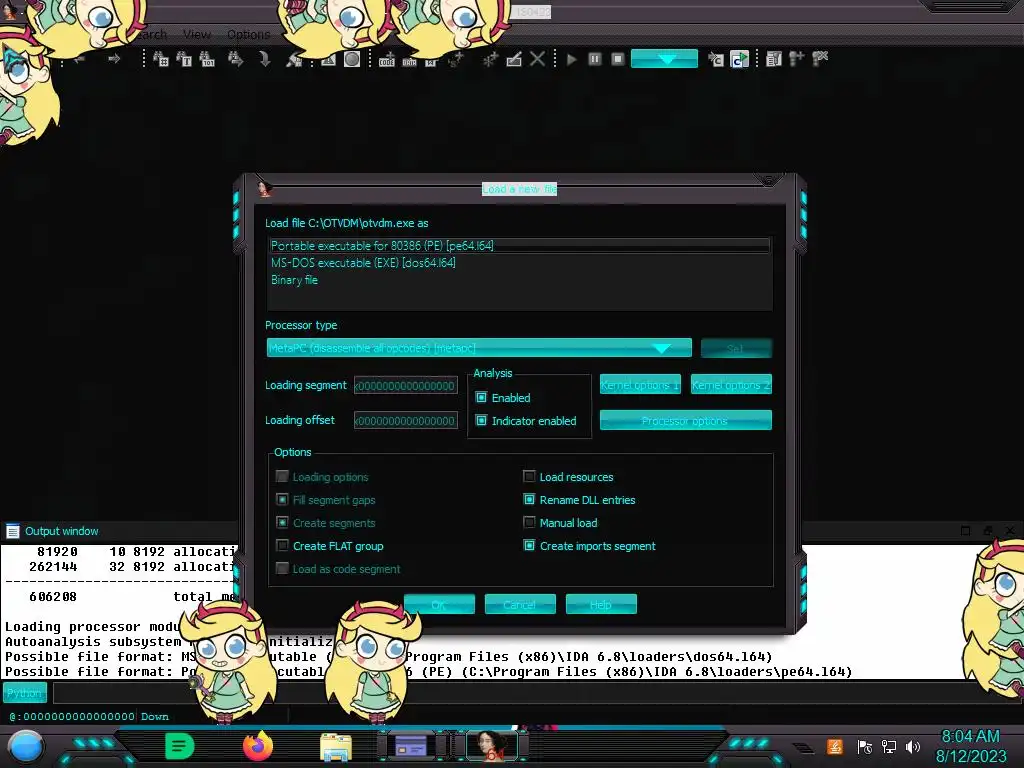
Task: Click the asterisk array toolbar icon
Action: click(490, 59)
